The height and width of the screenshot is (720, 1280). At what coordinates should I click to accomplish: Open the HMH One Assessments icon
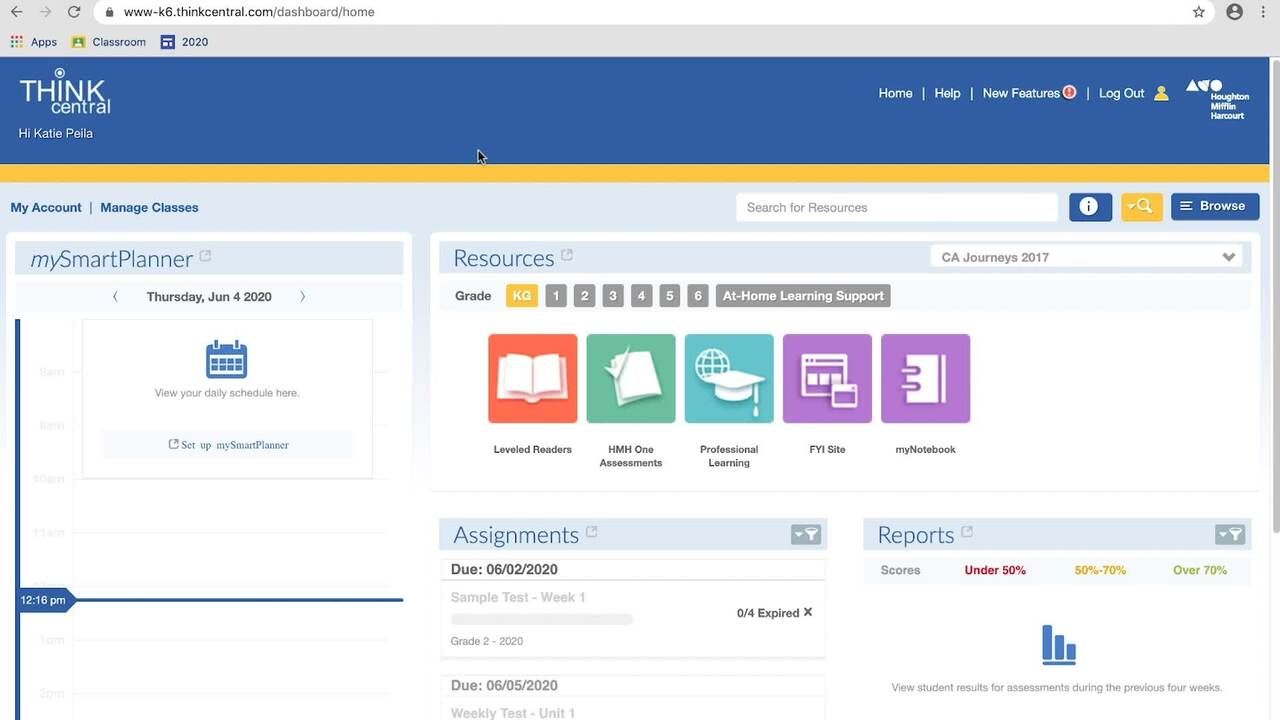[631, 378]
